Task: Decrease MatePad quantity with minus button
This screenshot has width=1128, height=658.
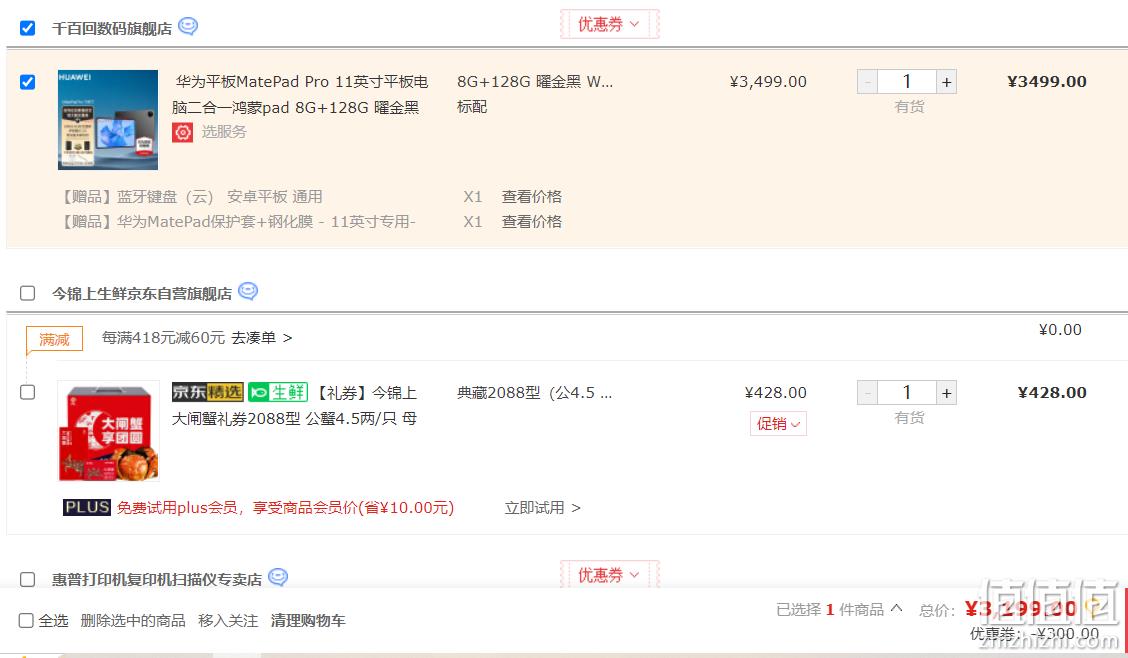Action: [868, 82]
